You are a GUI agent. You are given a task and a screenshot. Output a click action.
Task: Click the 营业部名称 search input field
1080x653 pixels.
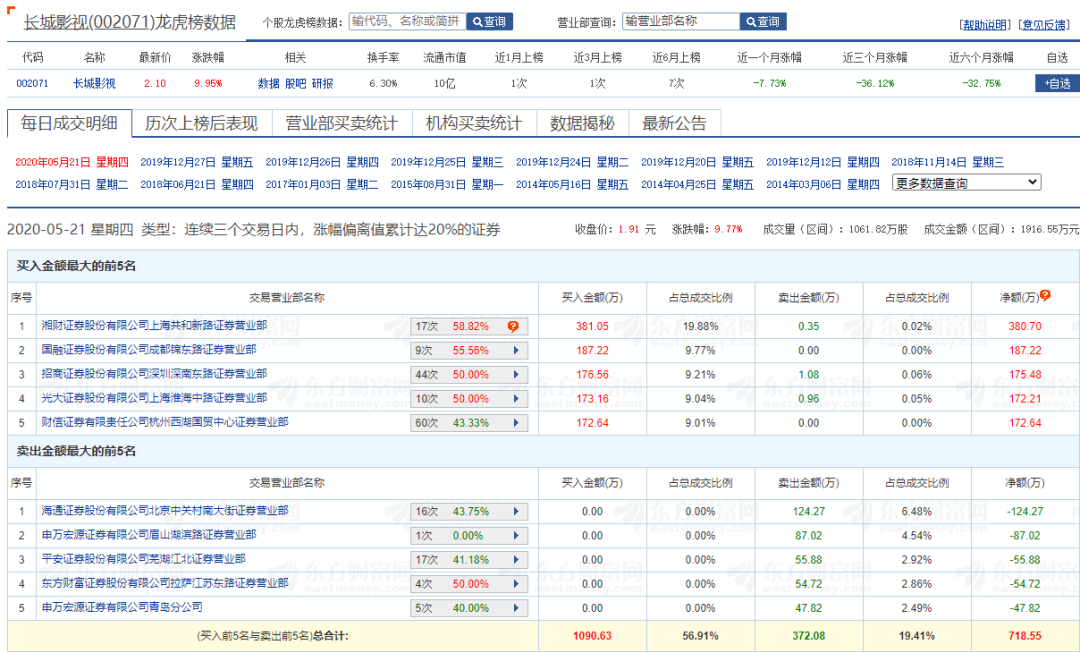[680, 21]
